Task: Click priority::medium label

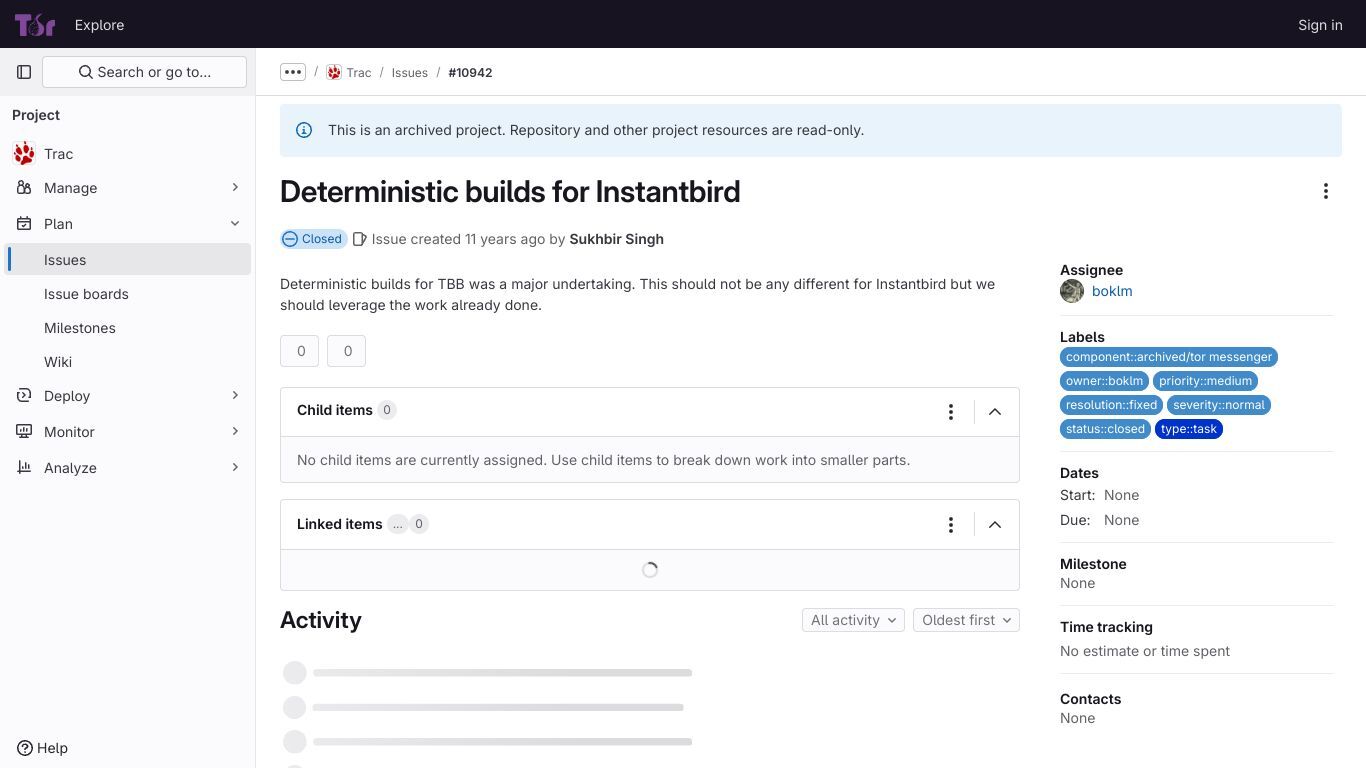Action: [1205, 381]
